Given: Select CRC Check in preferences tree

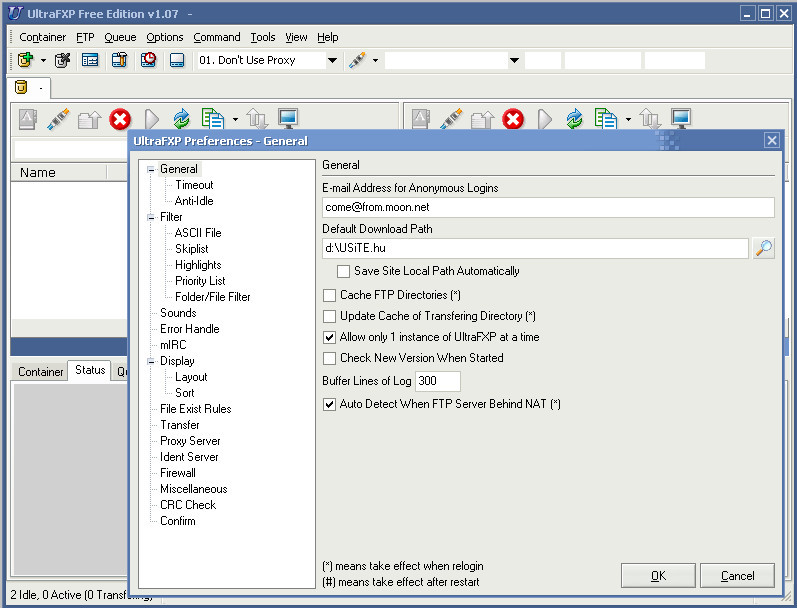Looking at the screenshot, I should [188, 505].
